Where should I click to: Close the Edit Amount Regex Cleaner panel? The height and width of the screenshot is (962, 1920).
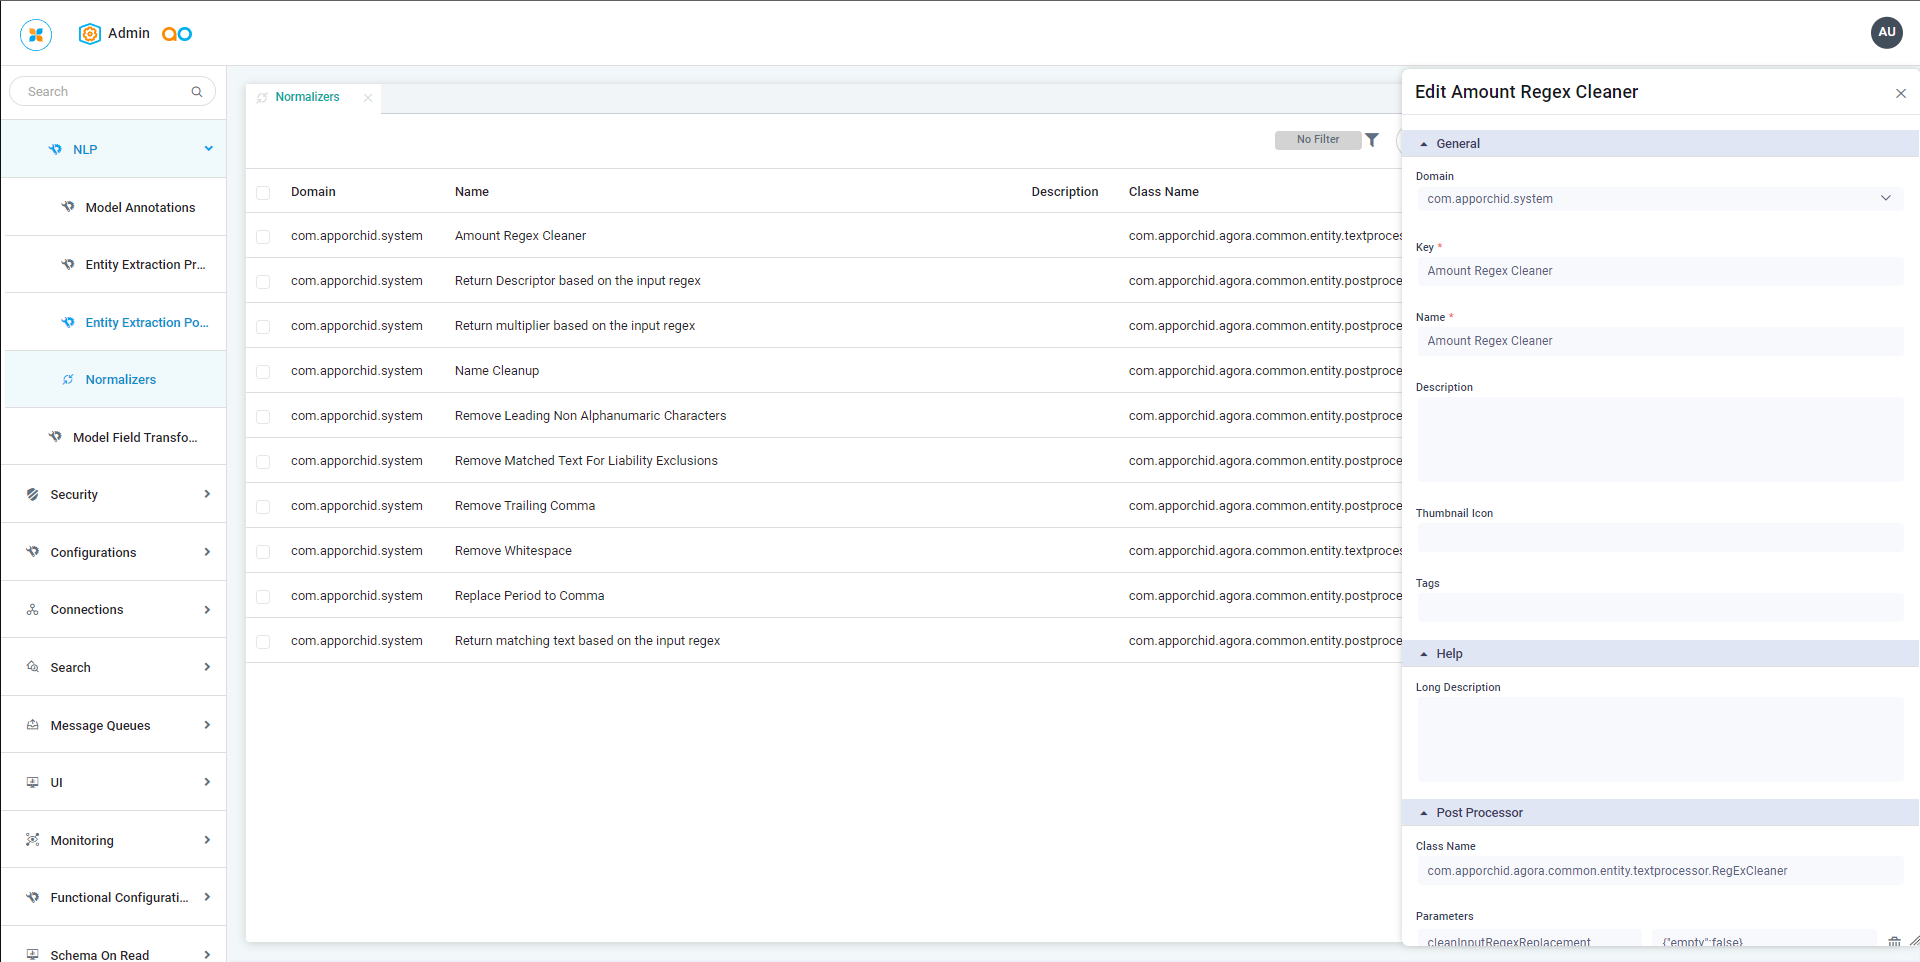[x=1900, y=93]
